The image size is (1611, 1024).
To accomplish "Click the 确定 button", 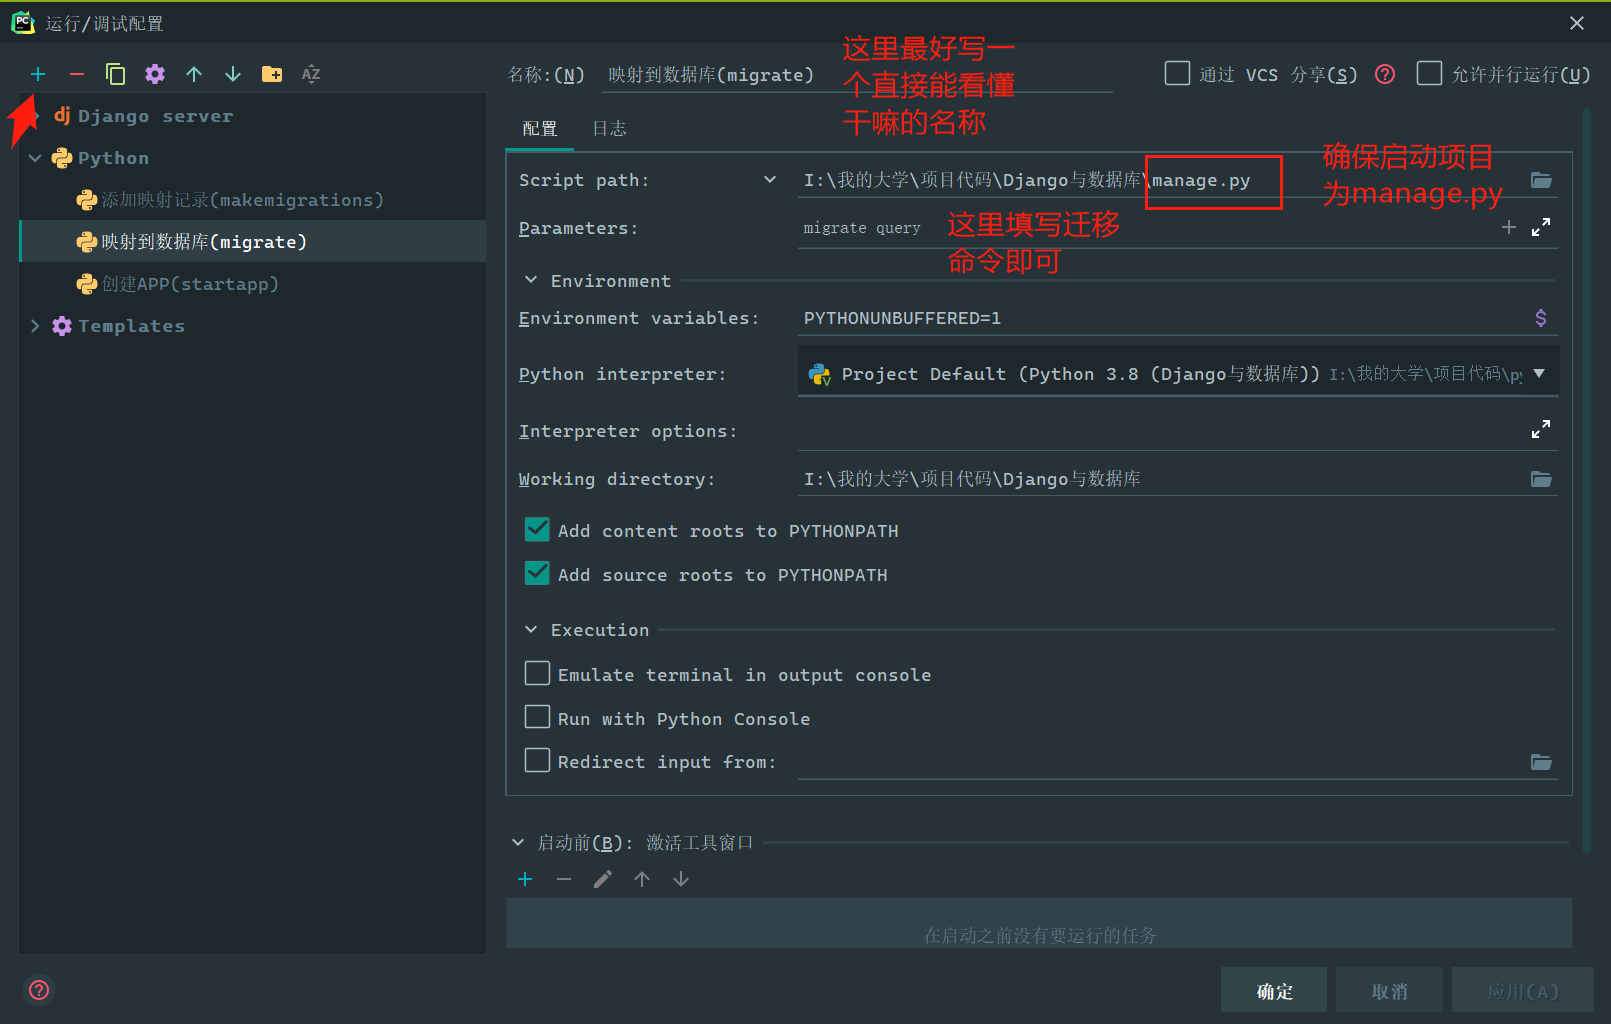I will tap(1273, 990).
